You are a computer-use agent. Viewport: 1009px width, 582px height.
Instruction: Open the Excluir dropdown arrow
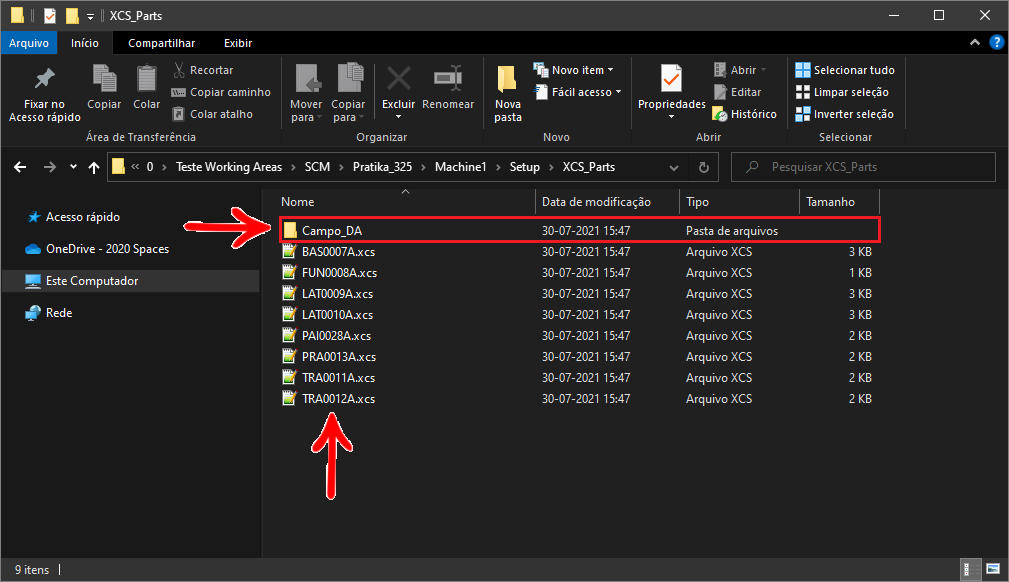coord(398,117)
